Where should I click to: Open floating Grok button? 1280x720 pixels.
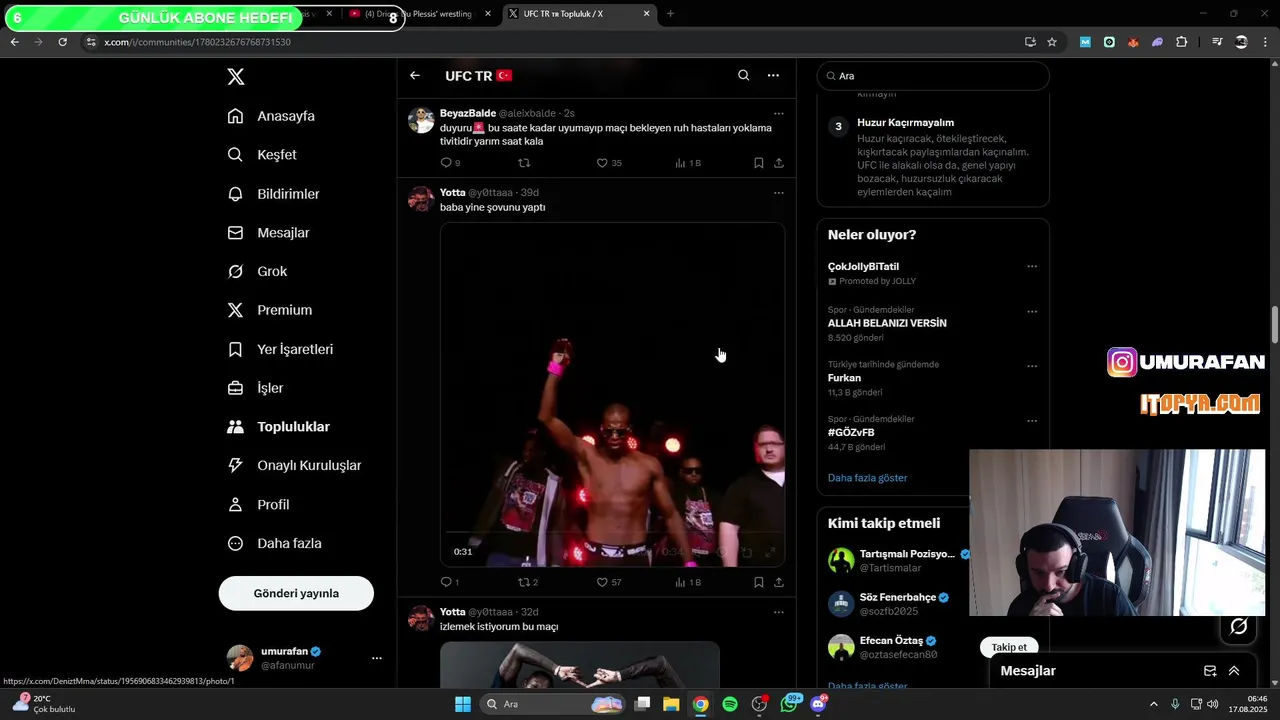pyautogui.click(x=1238, y=626)
